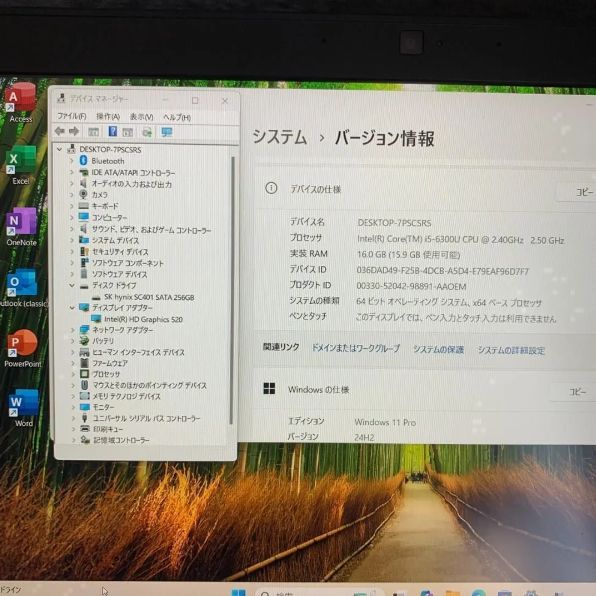Click the Windows の仕様 logo icon
Viewport: 596px width, 596px height.
point(269,388)
